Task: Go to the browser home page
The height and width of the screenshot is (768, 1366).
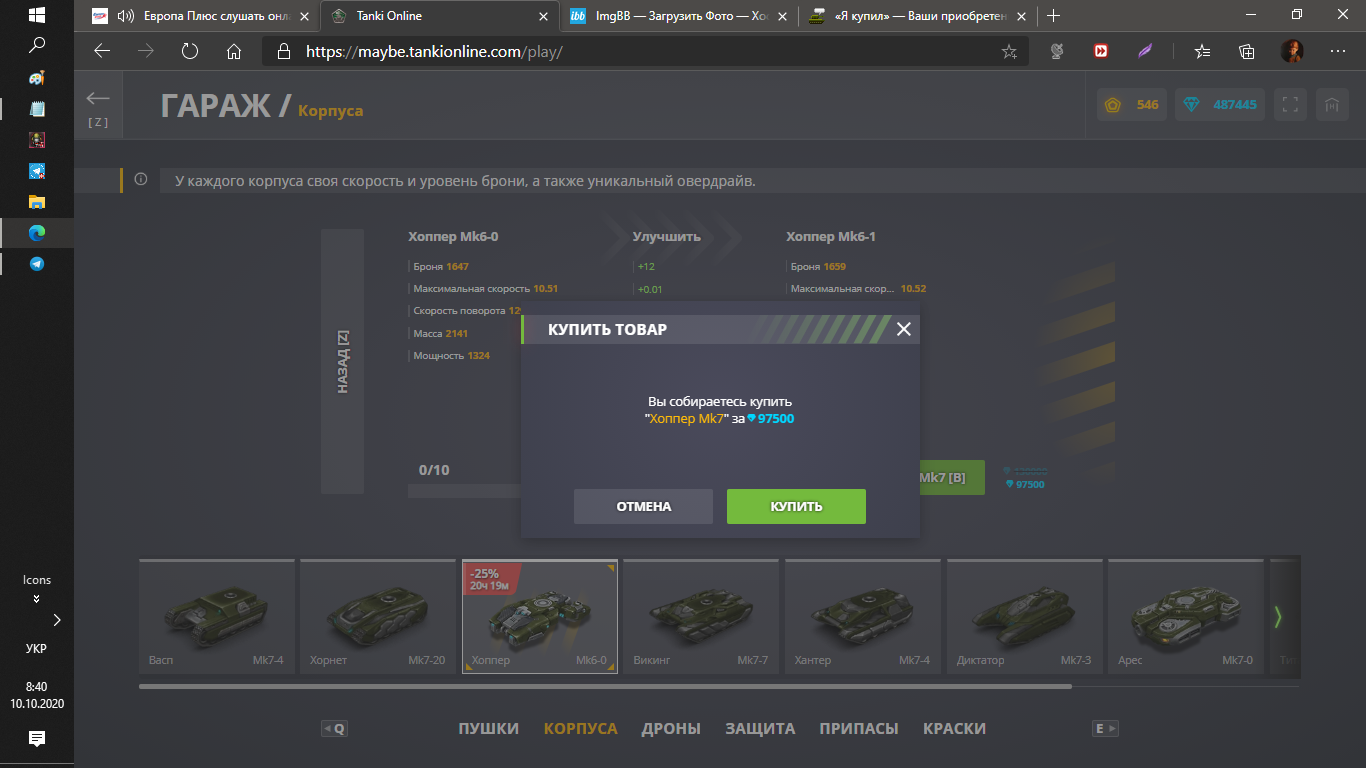Action: (x=234, y=51)
